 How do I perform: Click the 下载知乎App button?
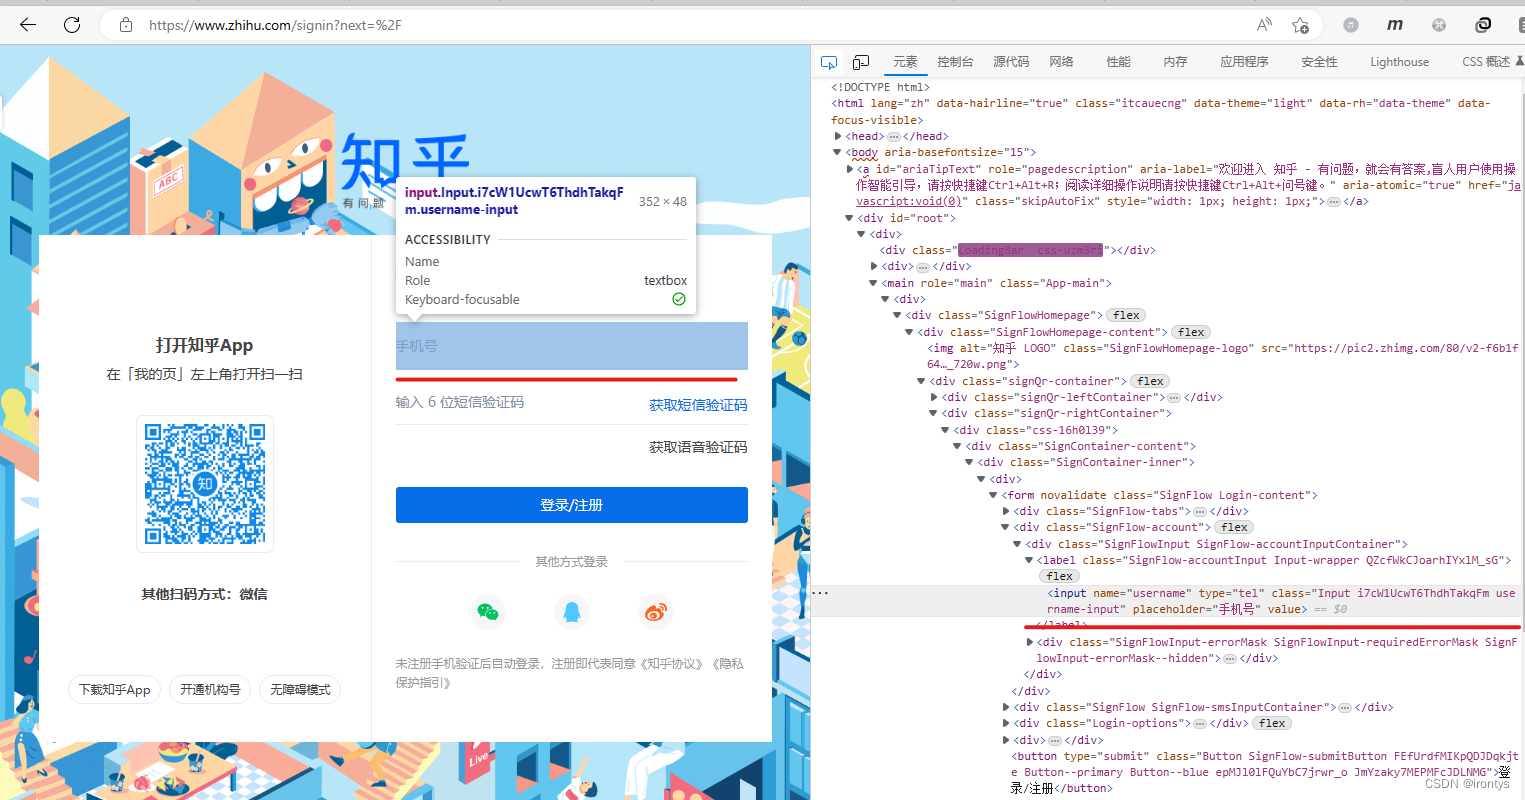coord(114,690)
